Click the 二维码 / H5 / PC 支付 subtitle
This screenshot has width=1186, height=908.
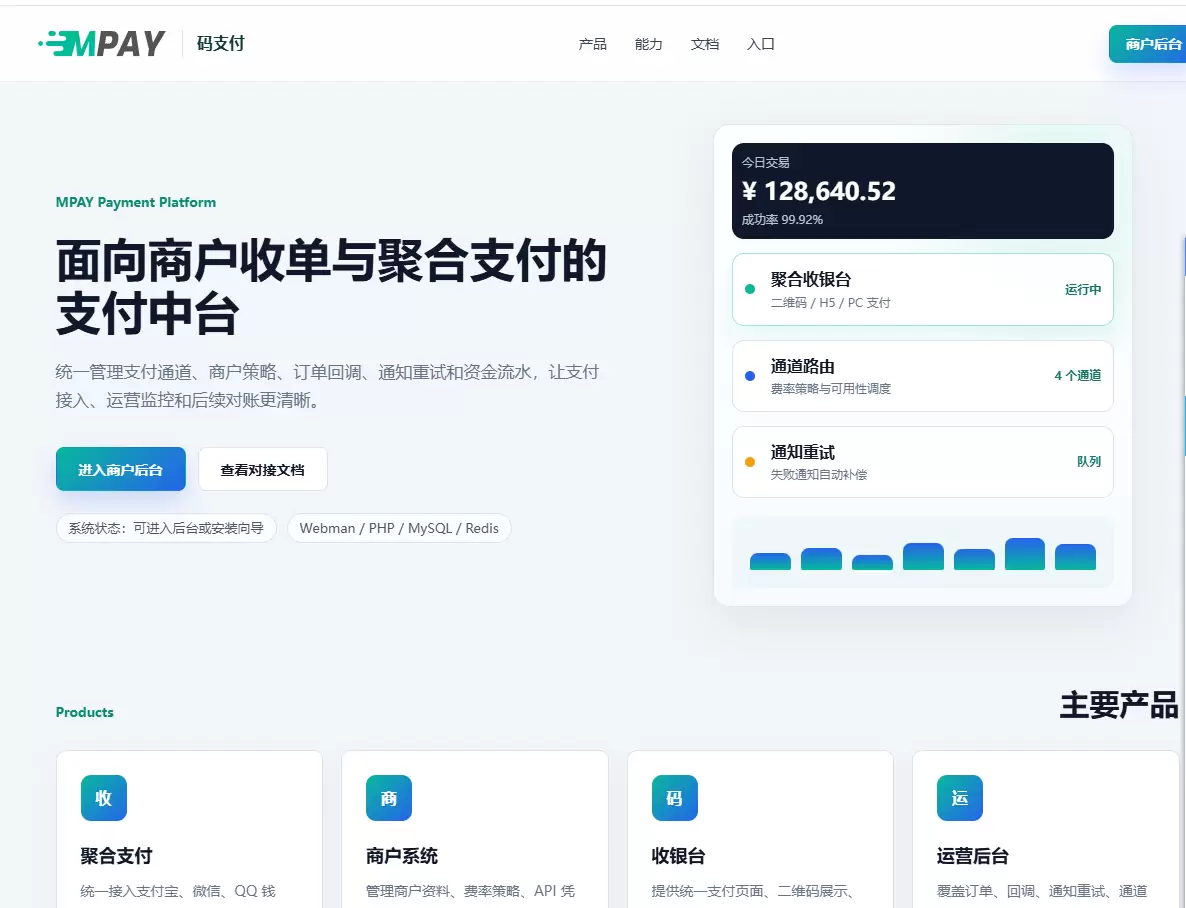831,303
